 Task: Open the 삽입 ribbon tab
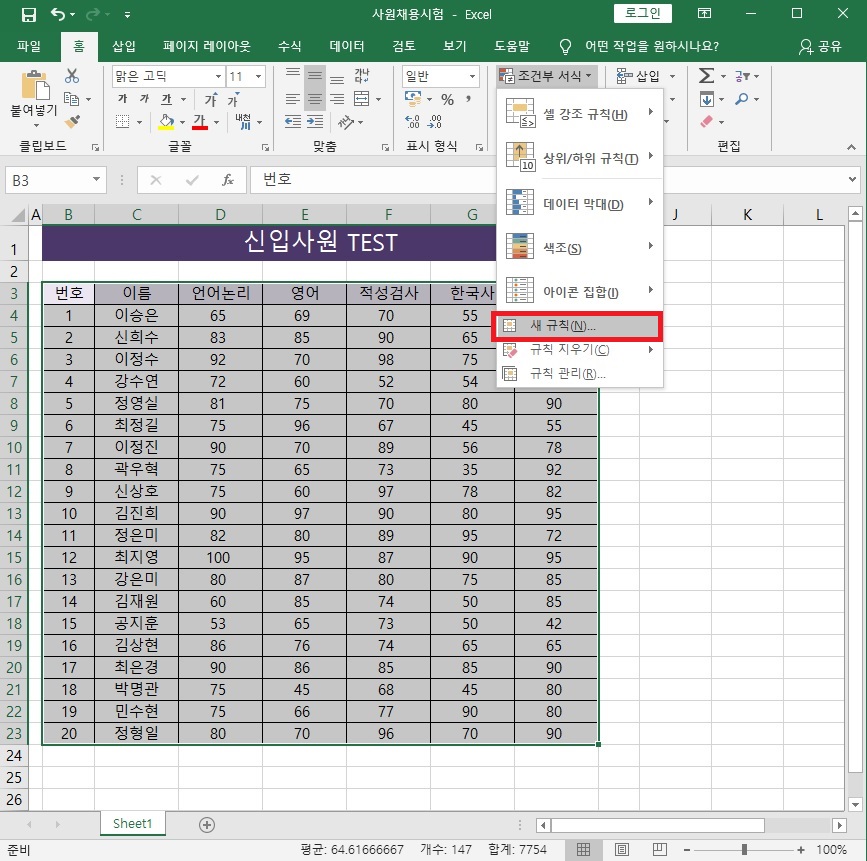tap(124, 46)
